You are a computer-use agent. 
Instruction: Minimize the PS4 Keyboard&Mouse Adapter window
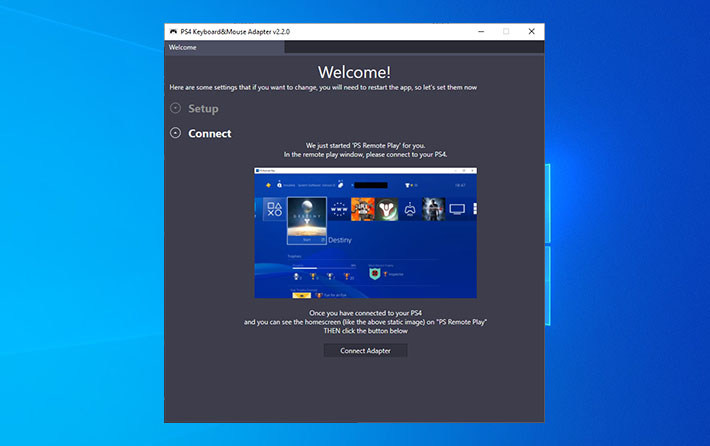[481, 31]
